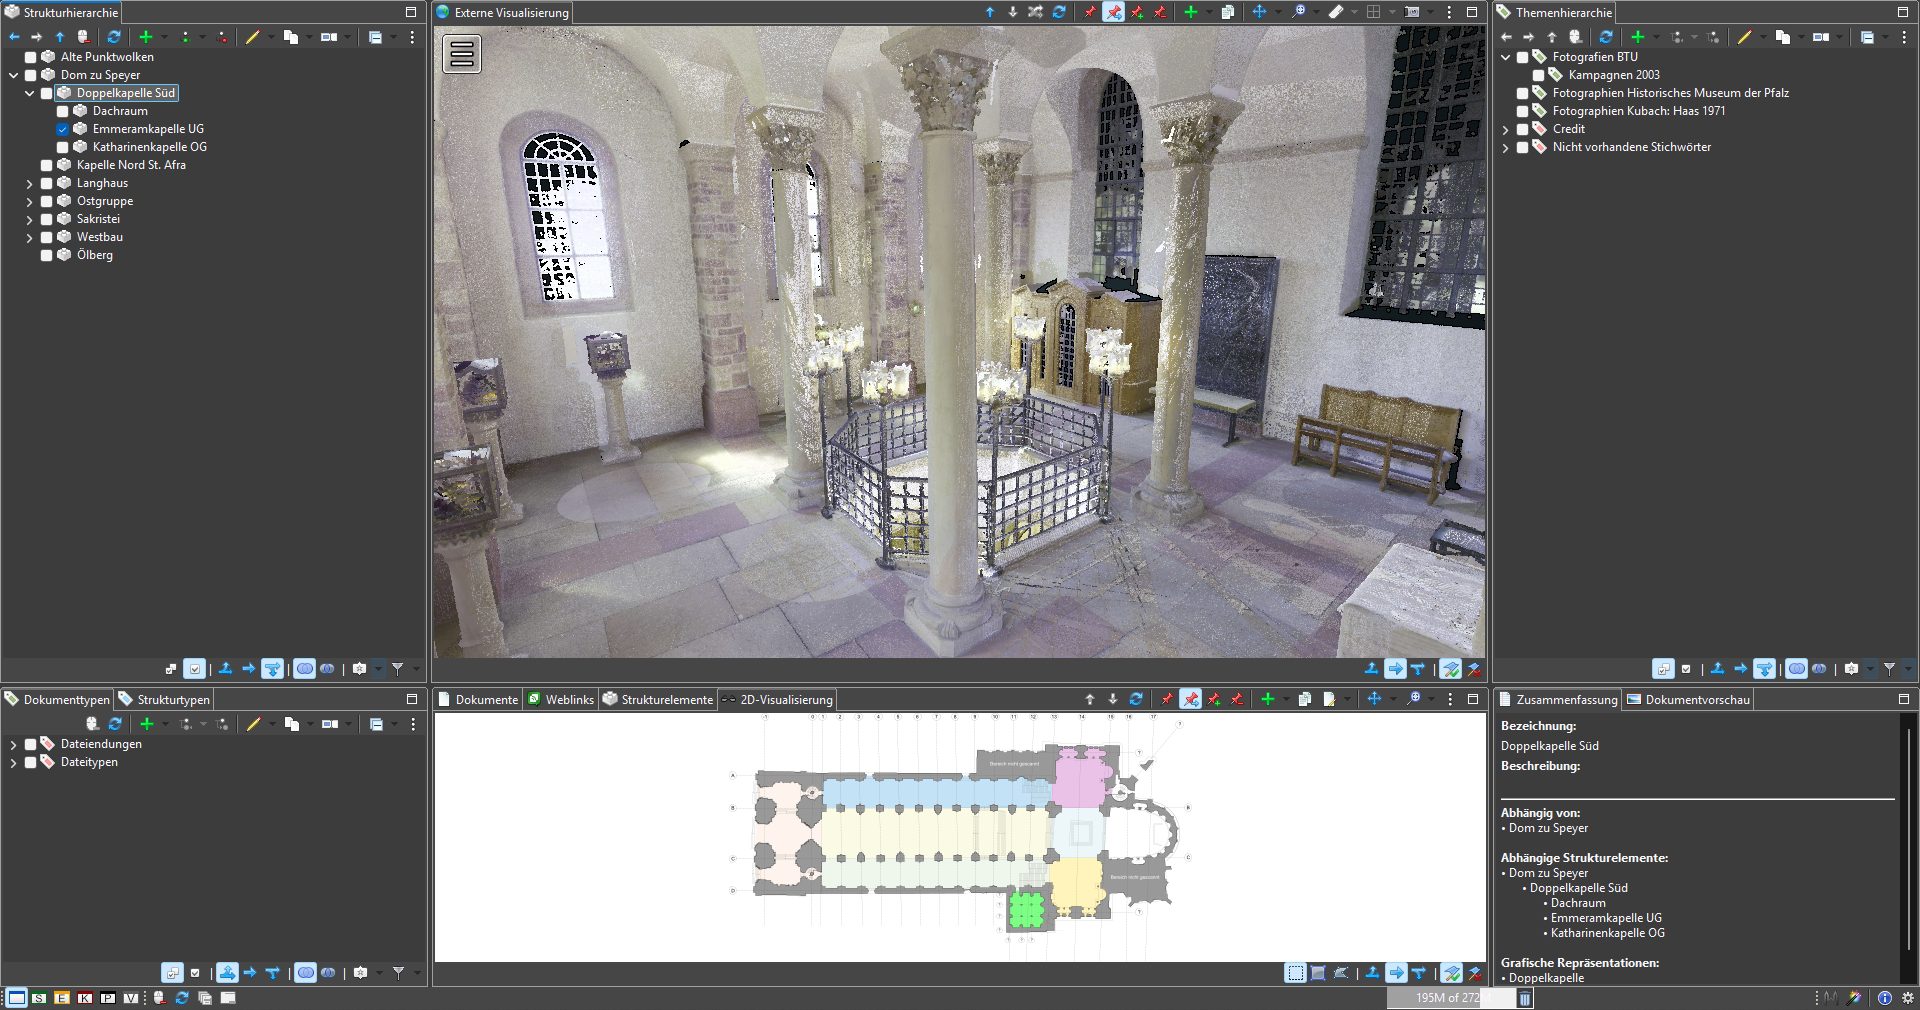Collapse the Doppelkapelle Süd node

coord(29,94)
